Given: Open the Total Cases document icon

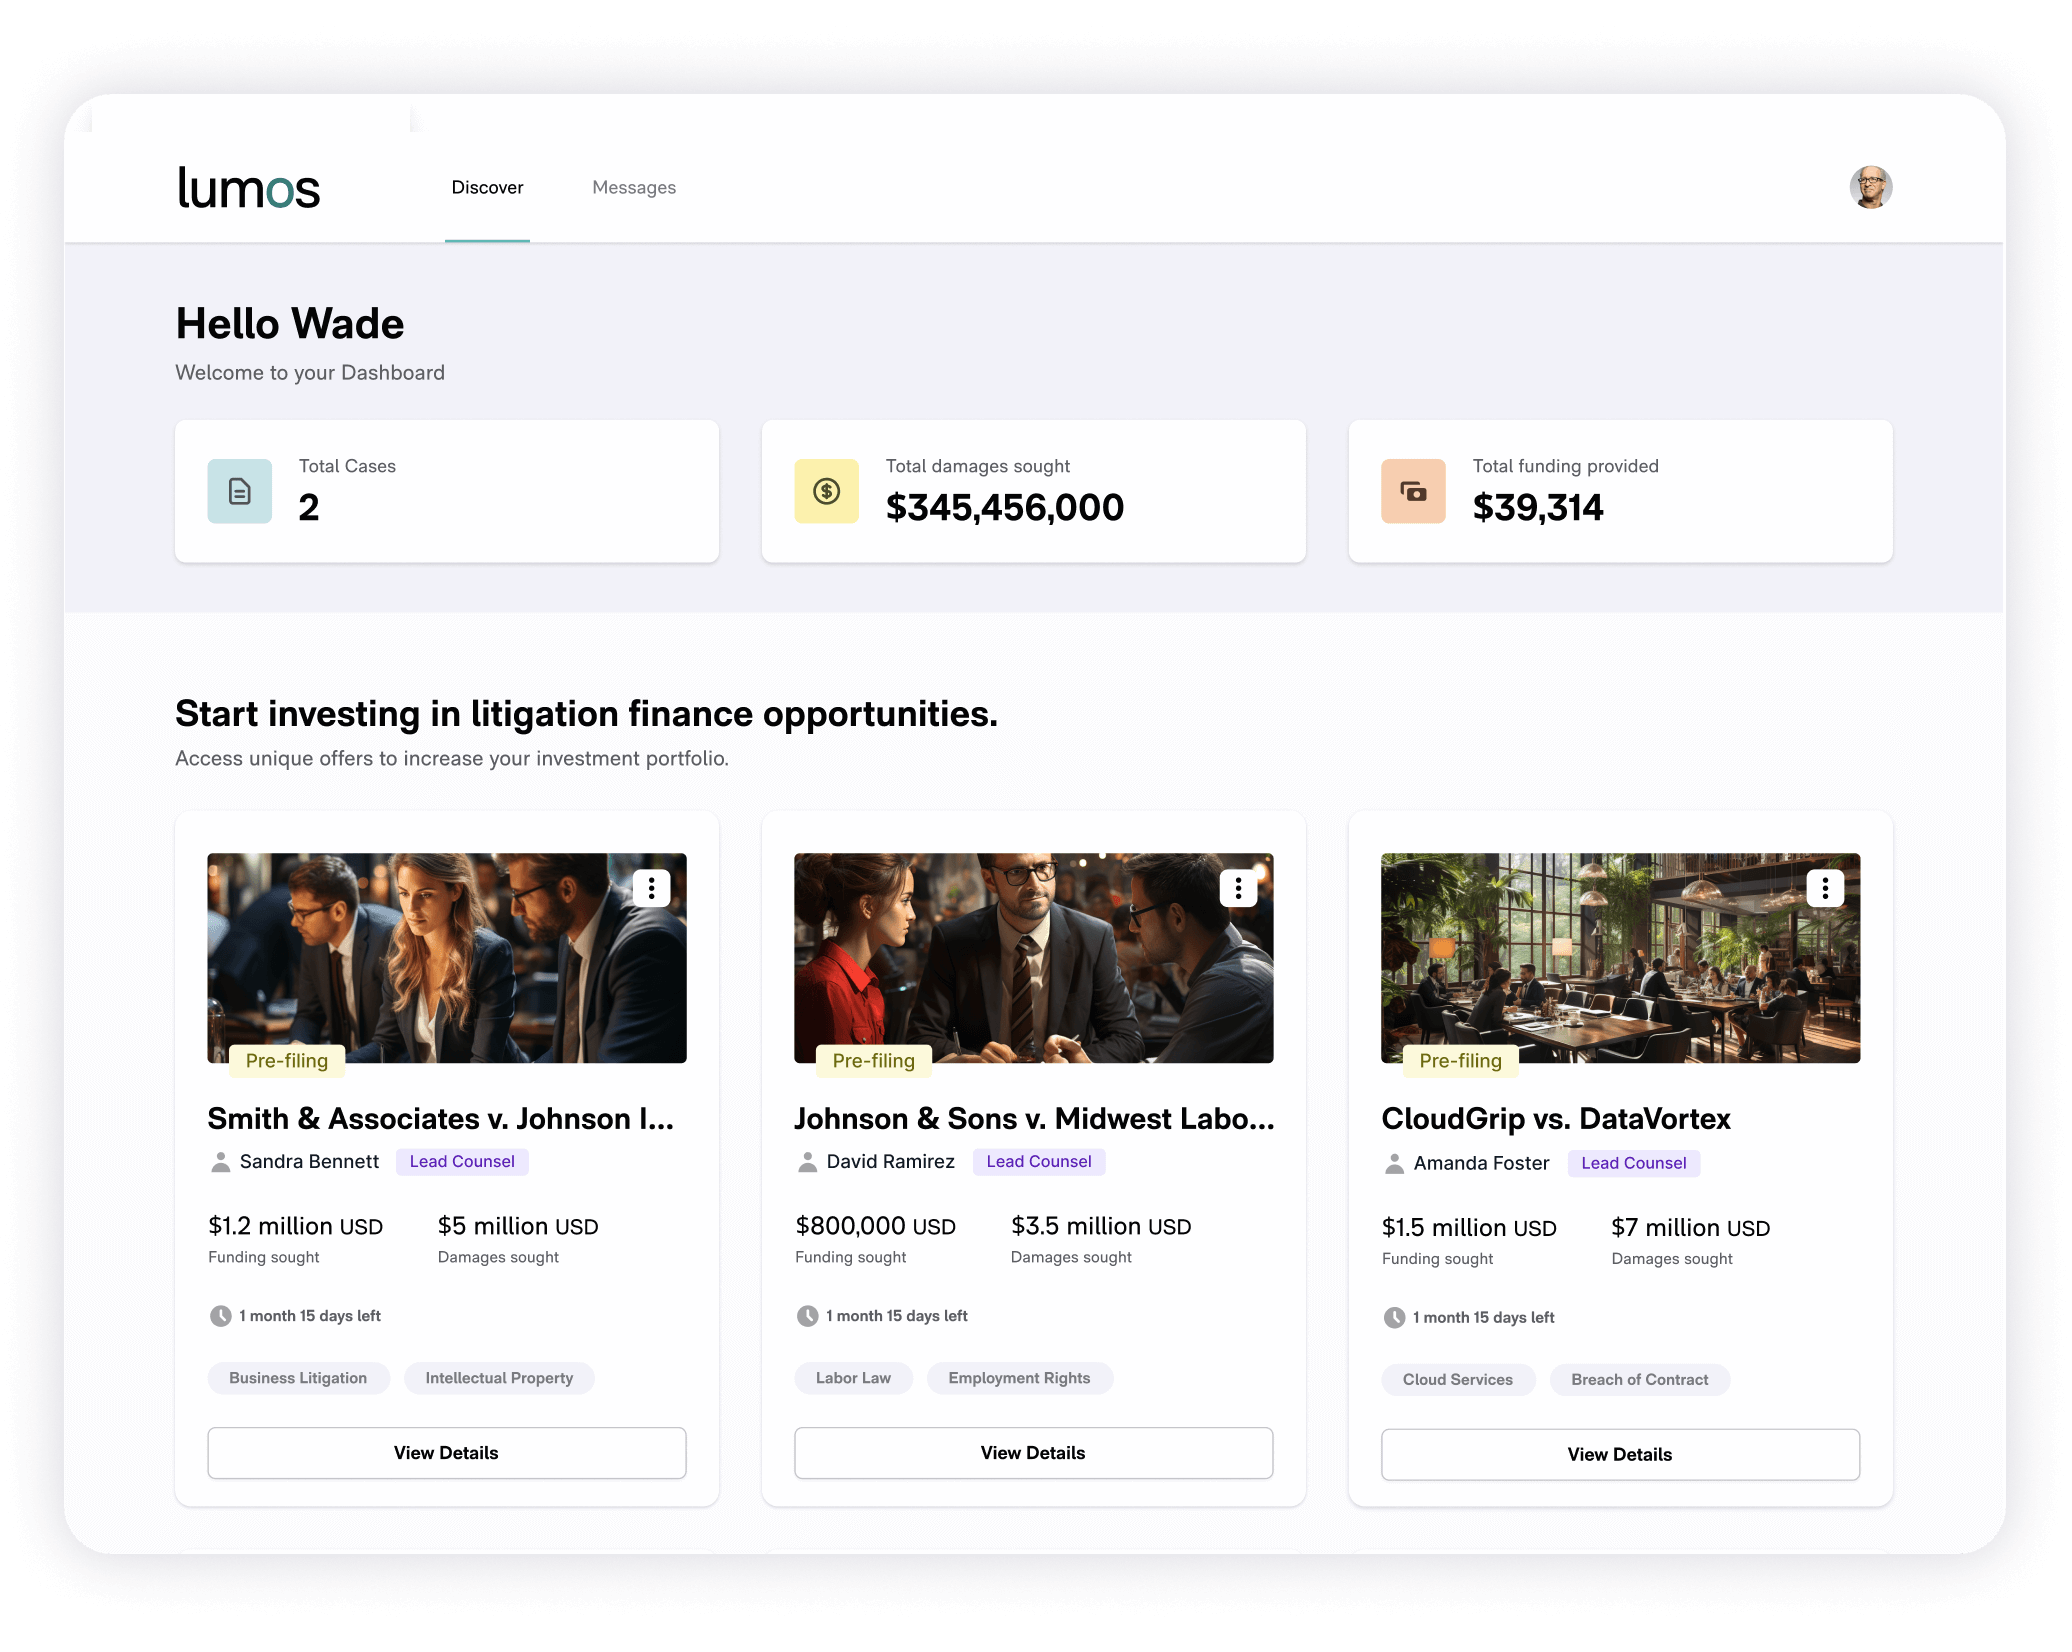Looking at the screenshot, I should click(x=239, y=490).
